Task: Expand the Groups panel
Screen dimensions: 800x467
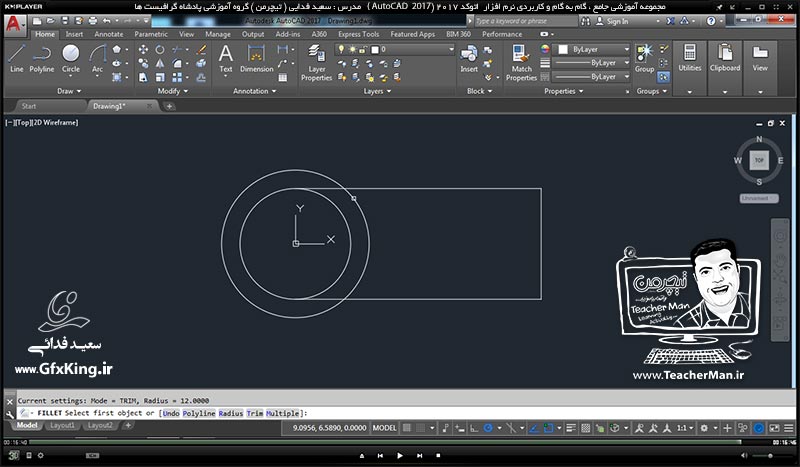Action: [652, 91]
